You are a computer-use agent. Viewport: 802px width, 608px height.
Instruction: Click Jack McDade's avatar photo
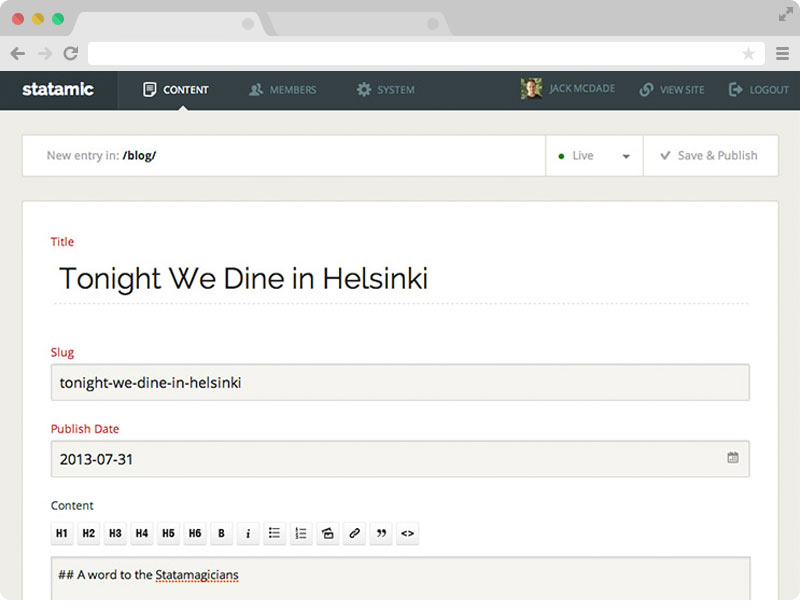[x=531, y=89]
